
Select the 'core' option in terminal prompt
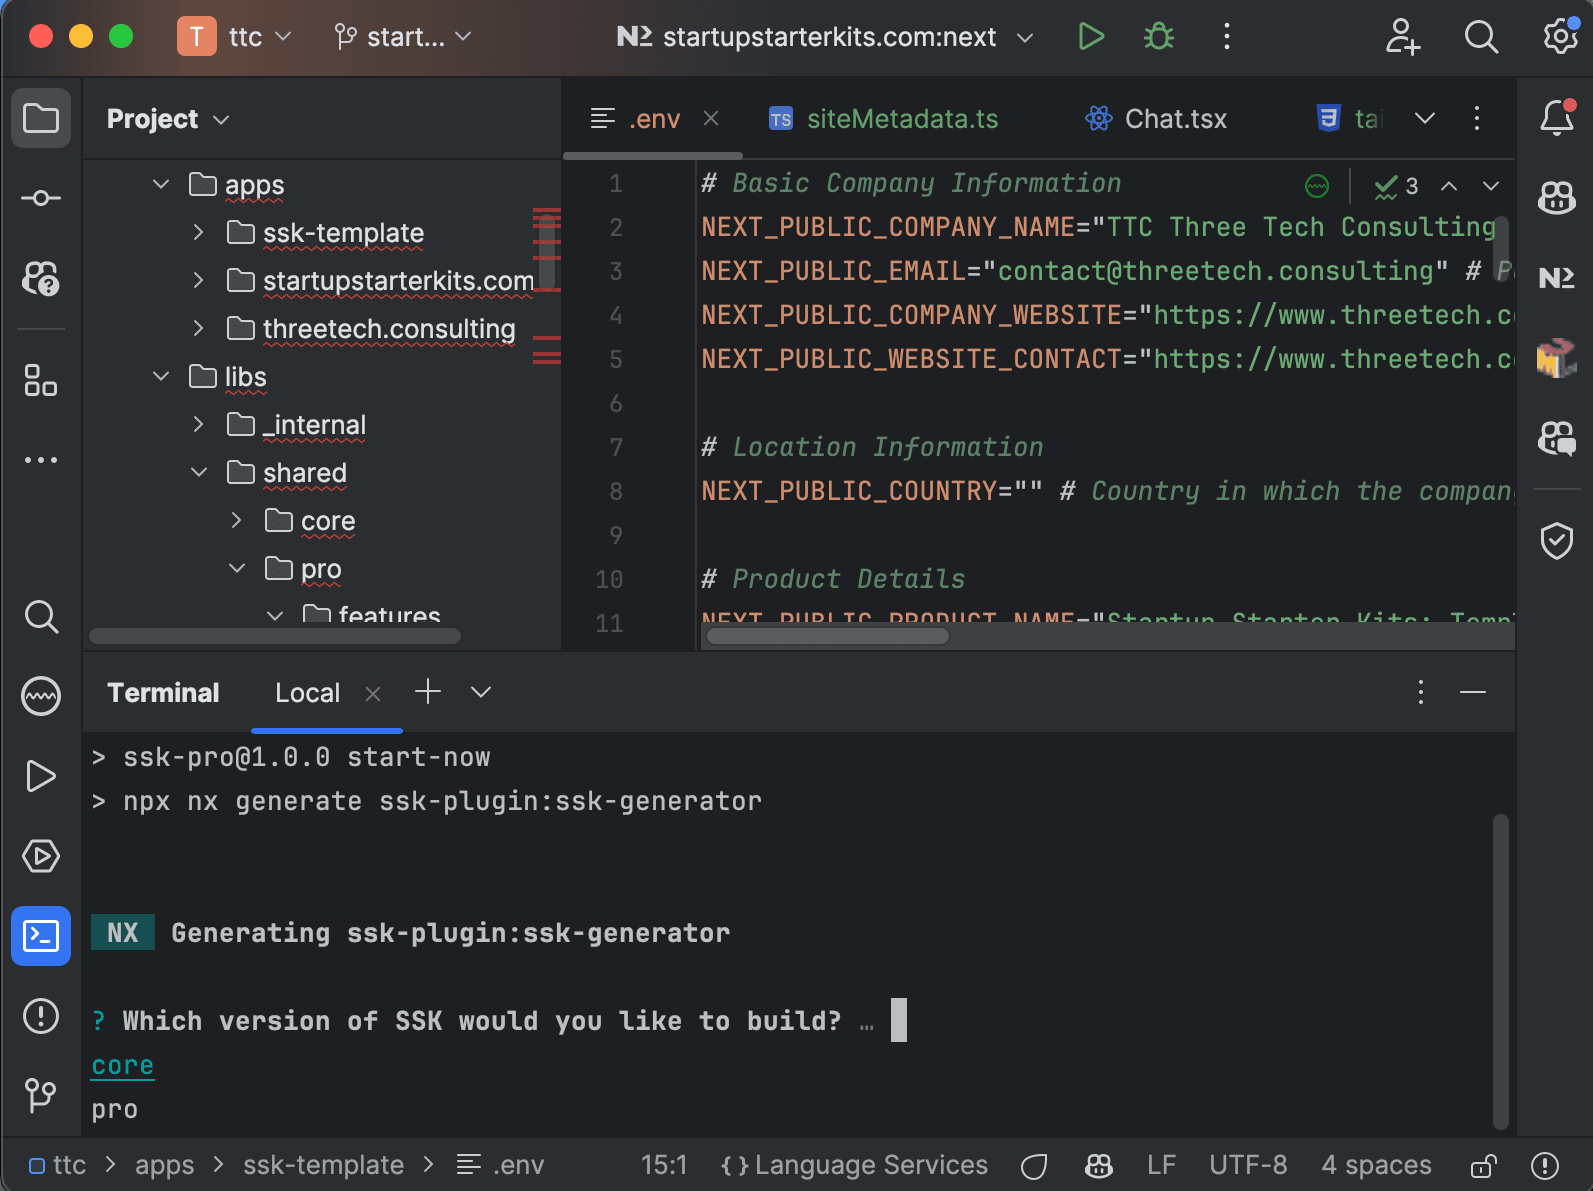[x=123, y=1065]
